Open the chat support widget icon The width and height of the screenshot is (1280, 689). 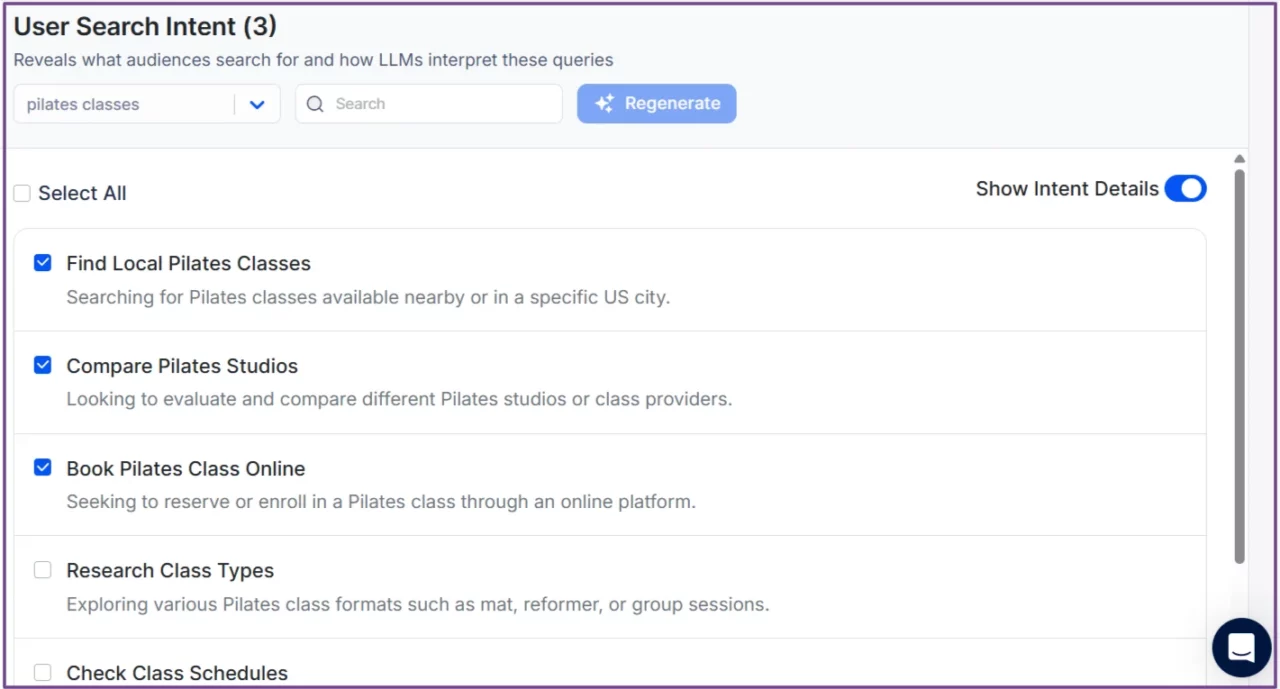[x=1241, y=647]
